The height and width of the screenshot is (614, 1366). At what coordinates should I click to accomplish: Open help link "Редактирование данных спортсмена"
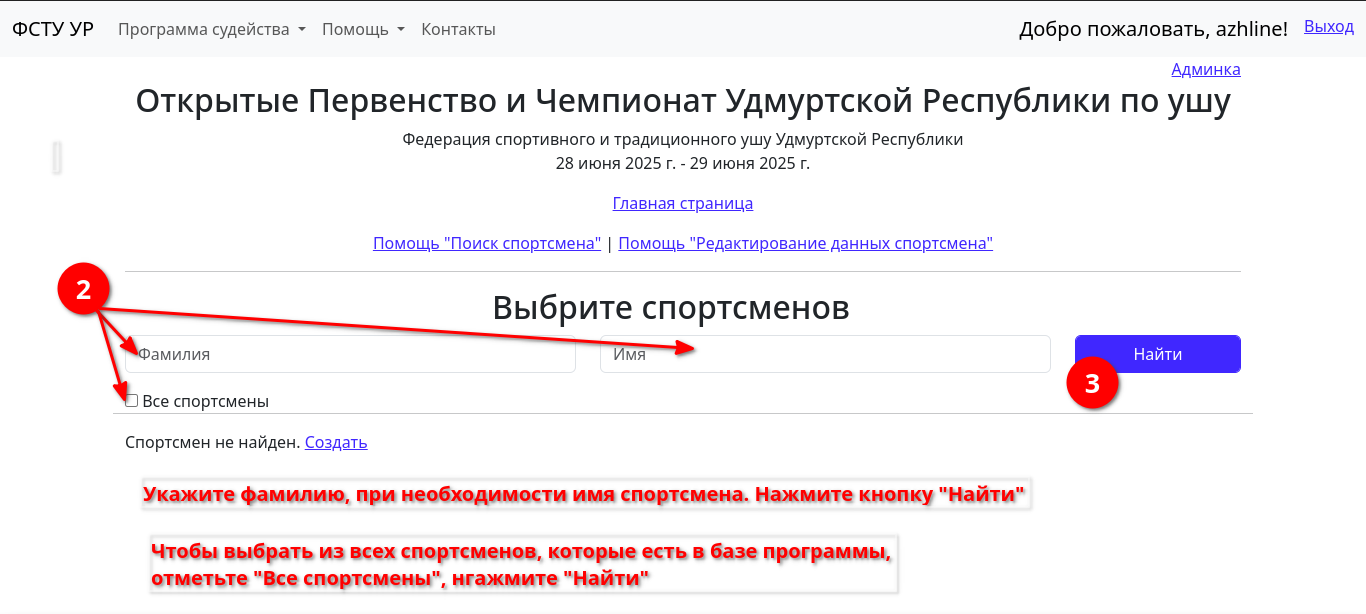805,243
